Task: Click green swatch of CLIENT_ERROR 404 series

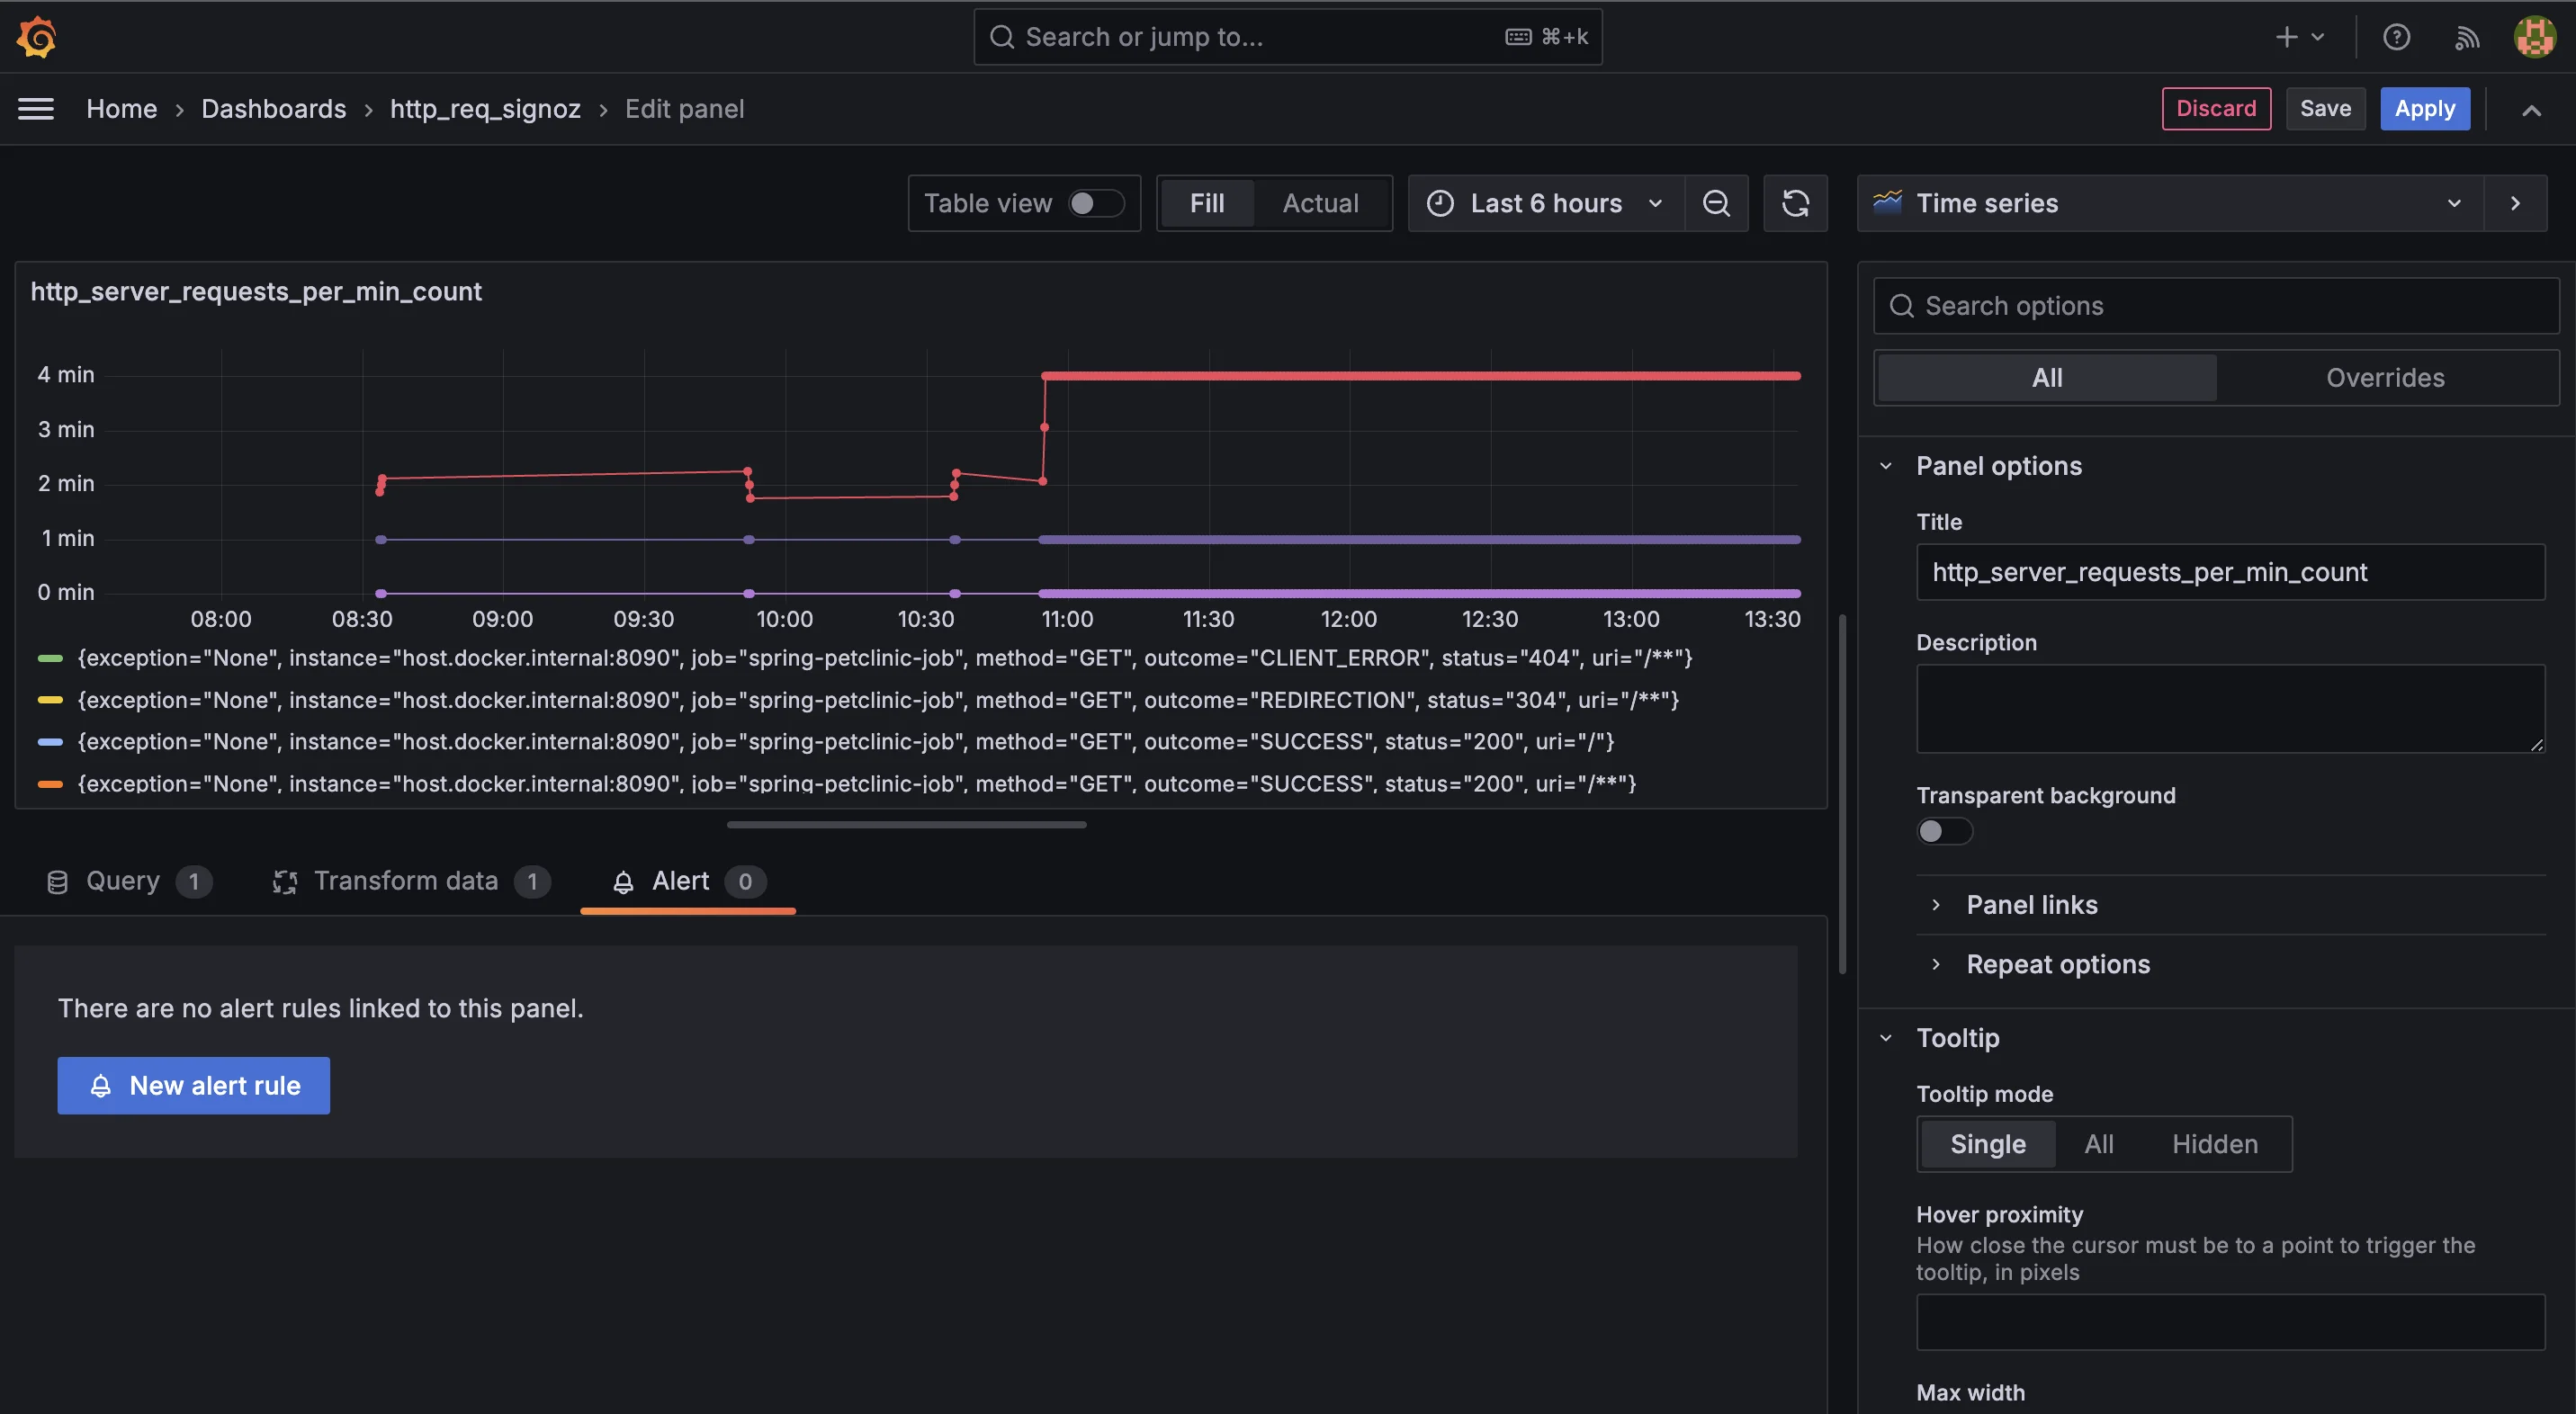Action: [50, 658]
